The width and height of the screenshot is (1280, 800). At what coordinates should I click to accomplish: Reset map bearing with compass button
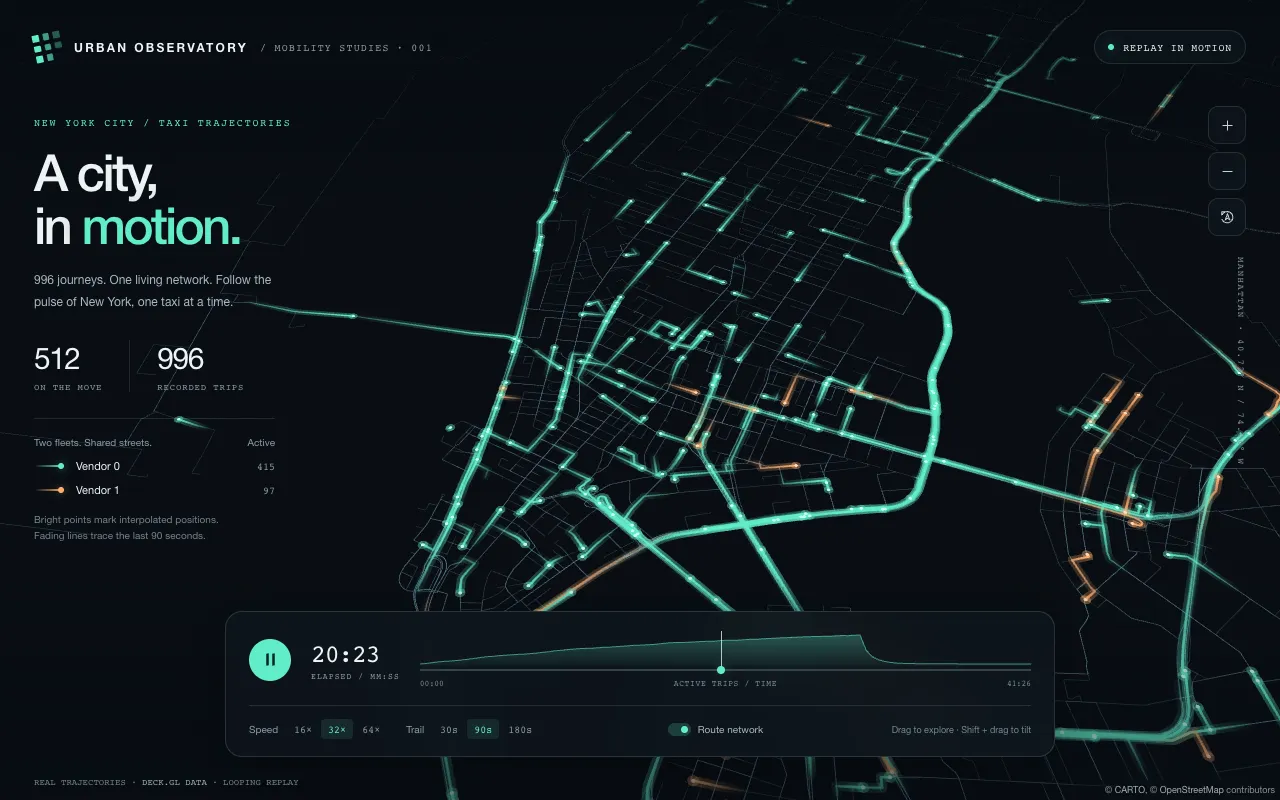coord(1227,217)
